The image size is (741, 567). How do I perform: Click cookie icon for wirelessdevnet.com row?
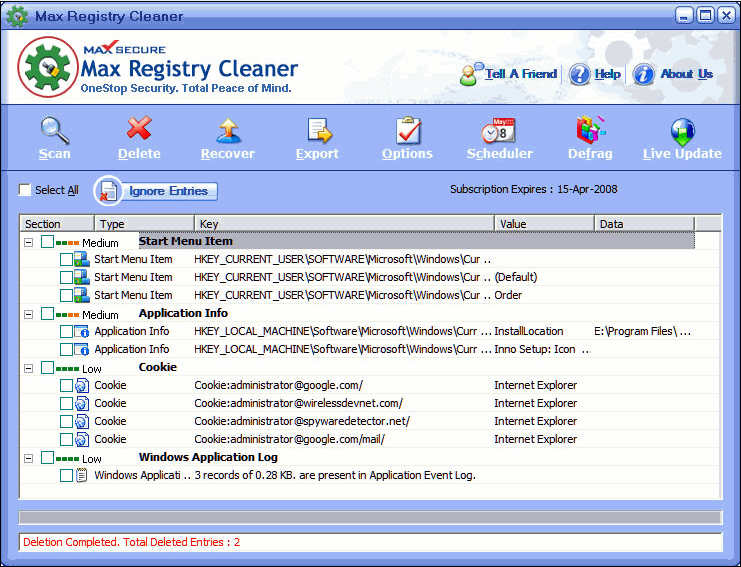[x=81, y=403]
